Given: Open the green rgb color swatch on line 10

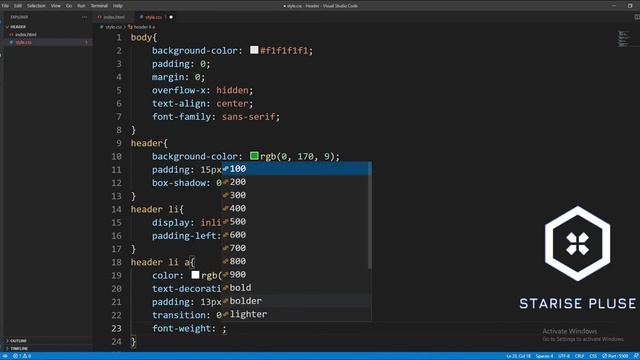Looking at the screenshot, I should click(x=254, y=156).
